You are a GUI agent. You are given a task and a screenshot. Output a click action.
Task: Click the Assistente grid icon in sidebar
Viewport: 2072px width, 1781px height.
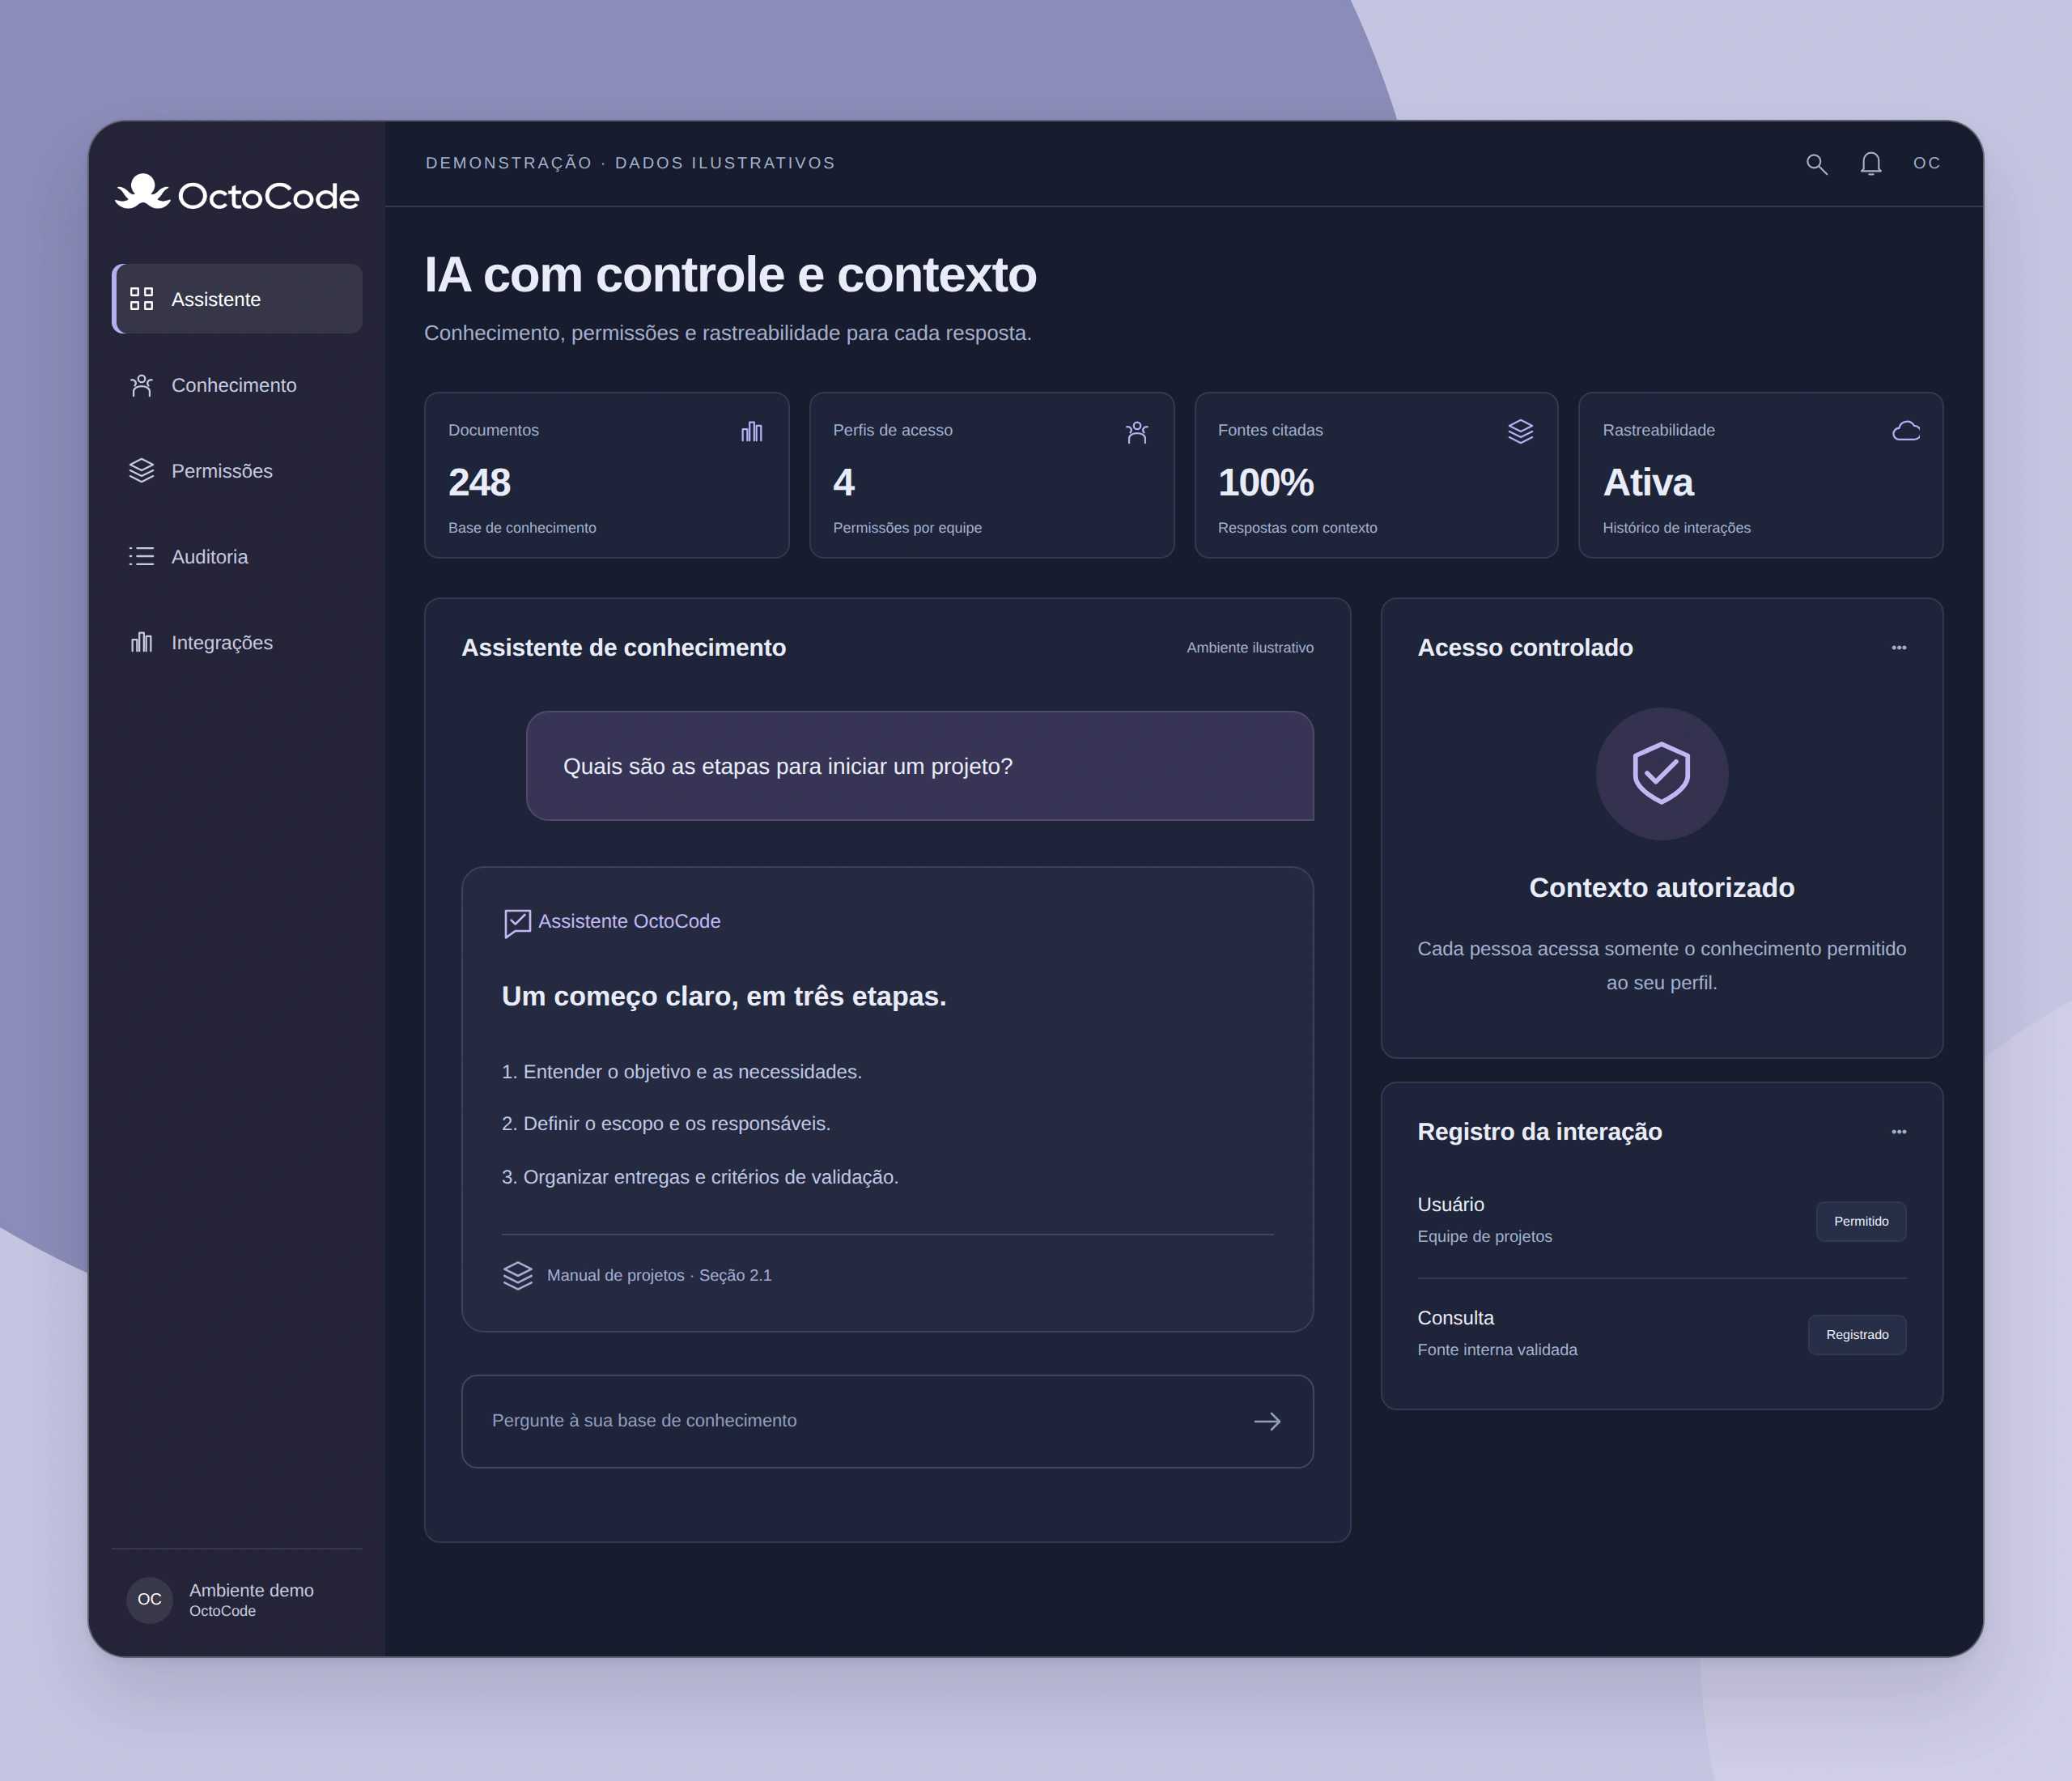142,299
